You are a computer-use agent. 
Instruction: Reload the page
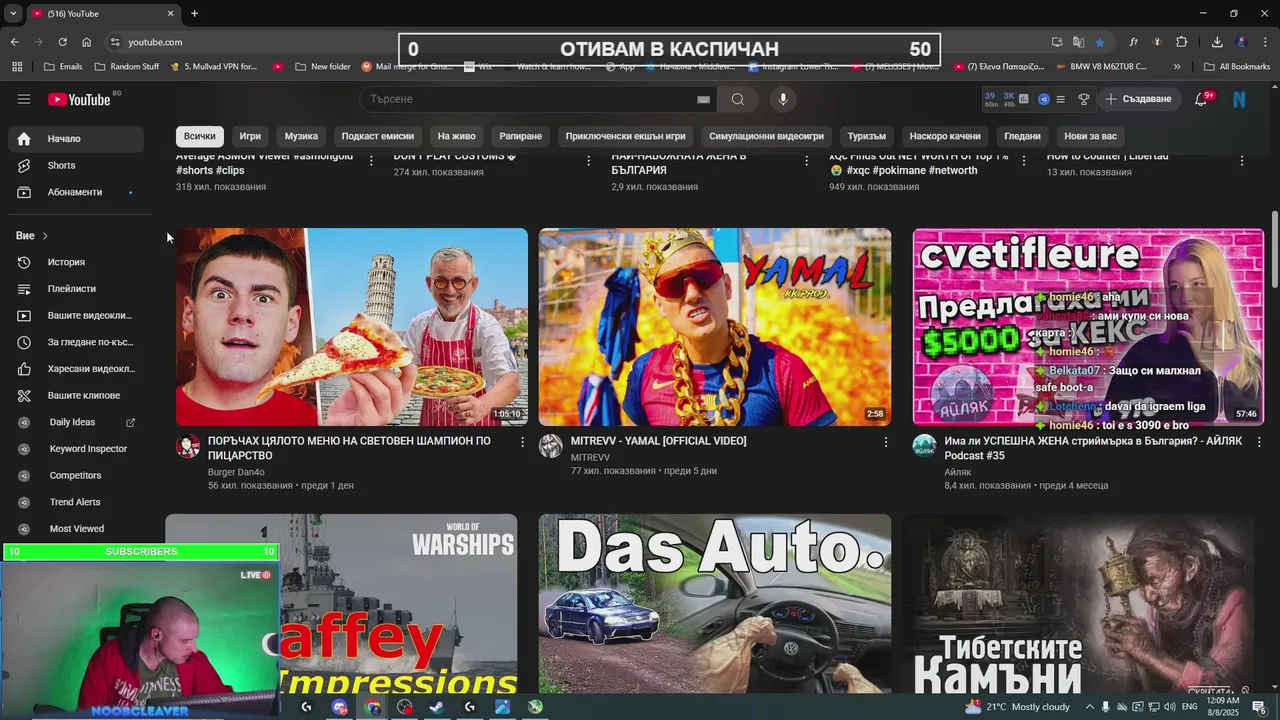coord(62,42)
